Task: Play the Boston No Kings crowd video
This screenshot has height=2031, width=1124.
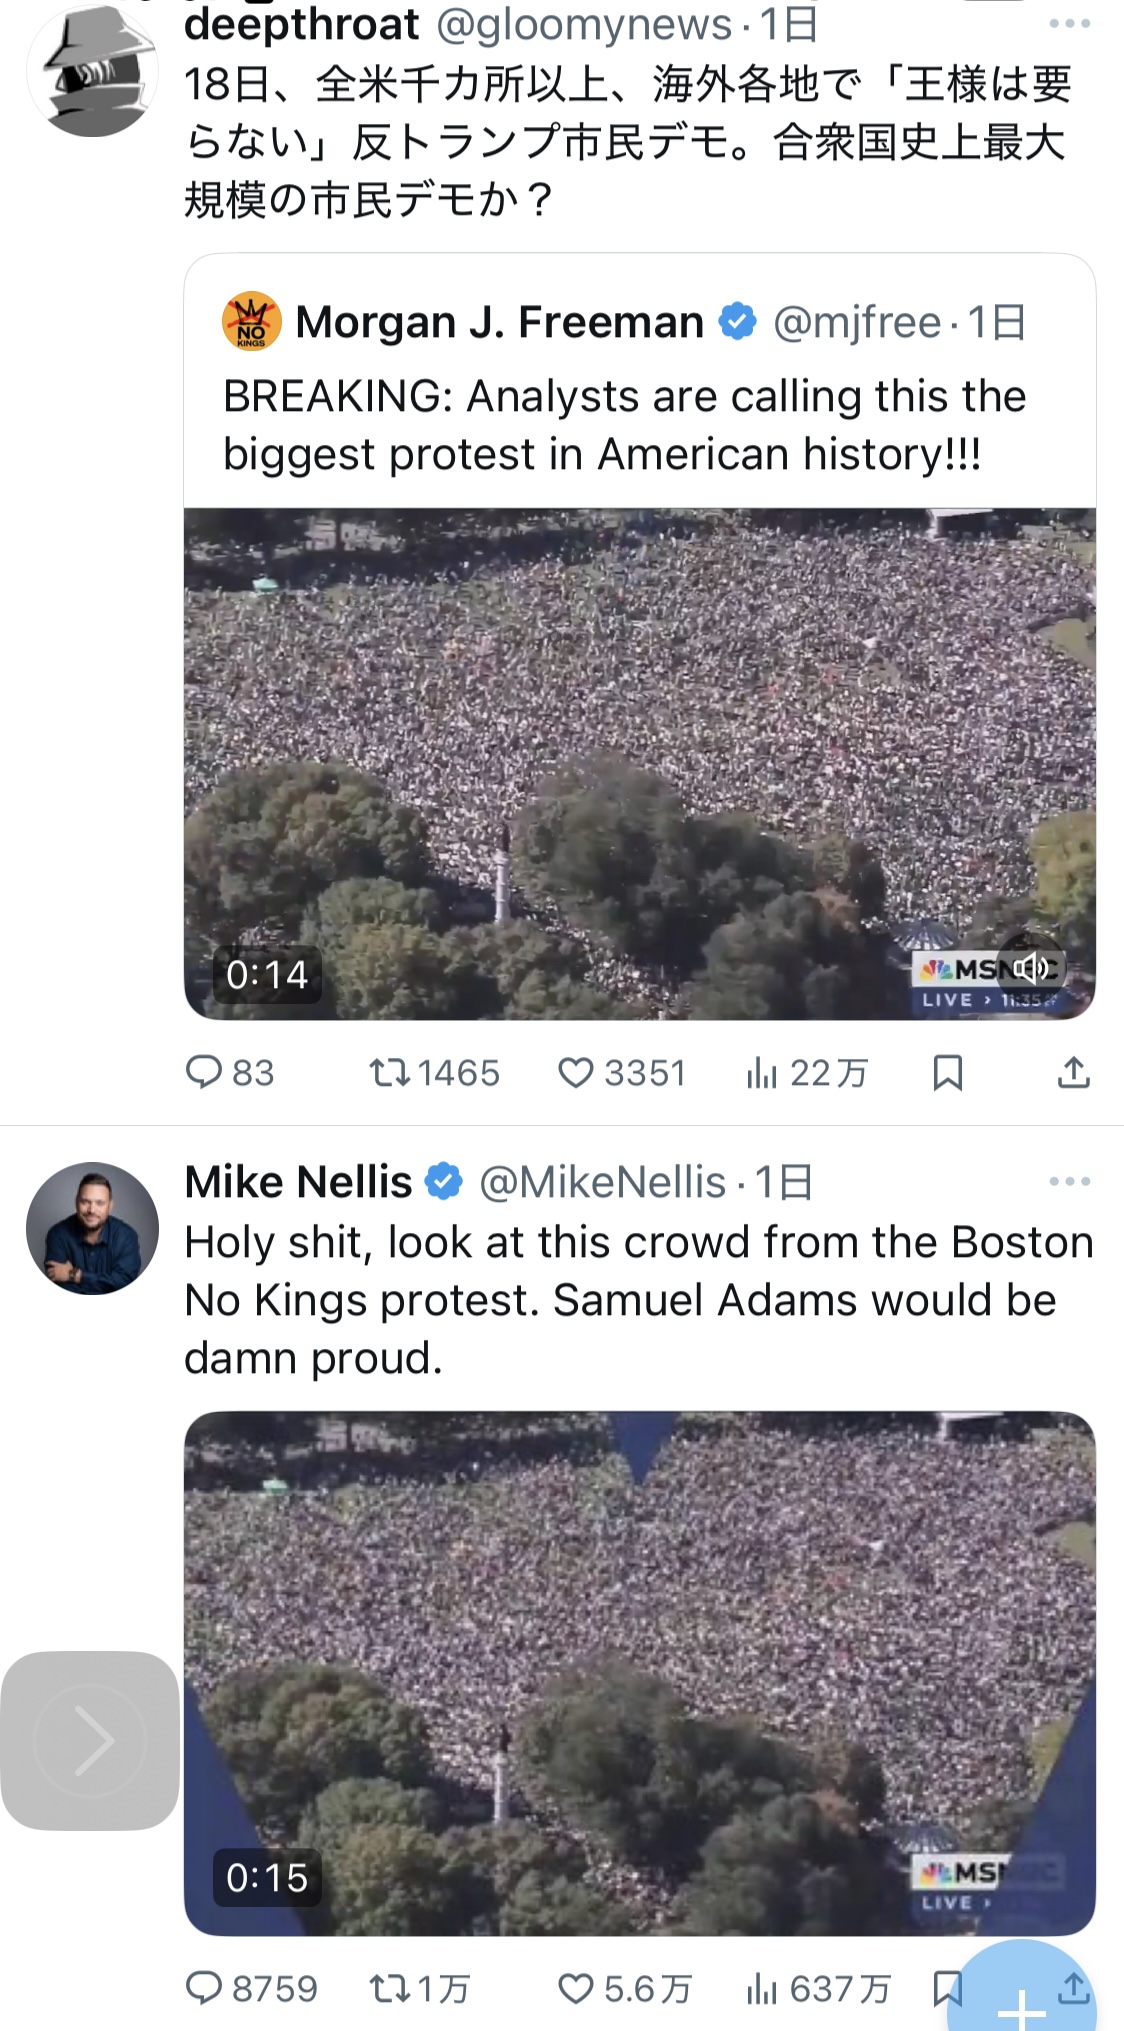Action: click(x=640, y=1672)
